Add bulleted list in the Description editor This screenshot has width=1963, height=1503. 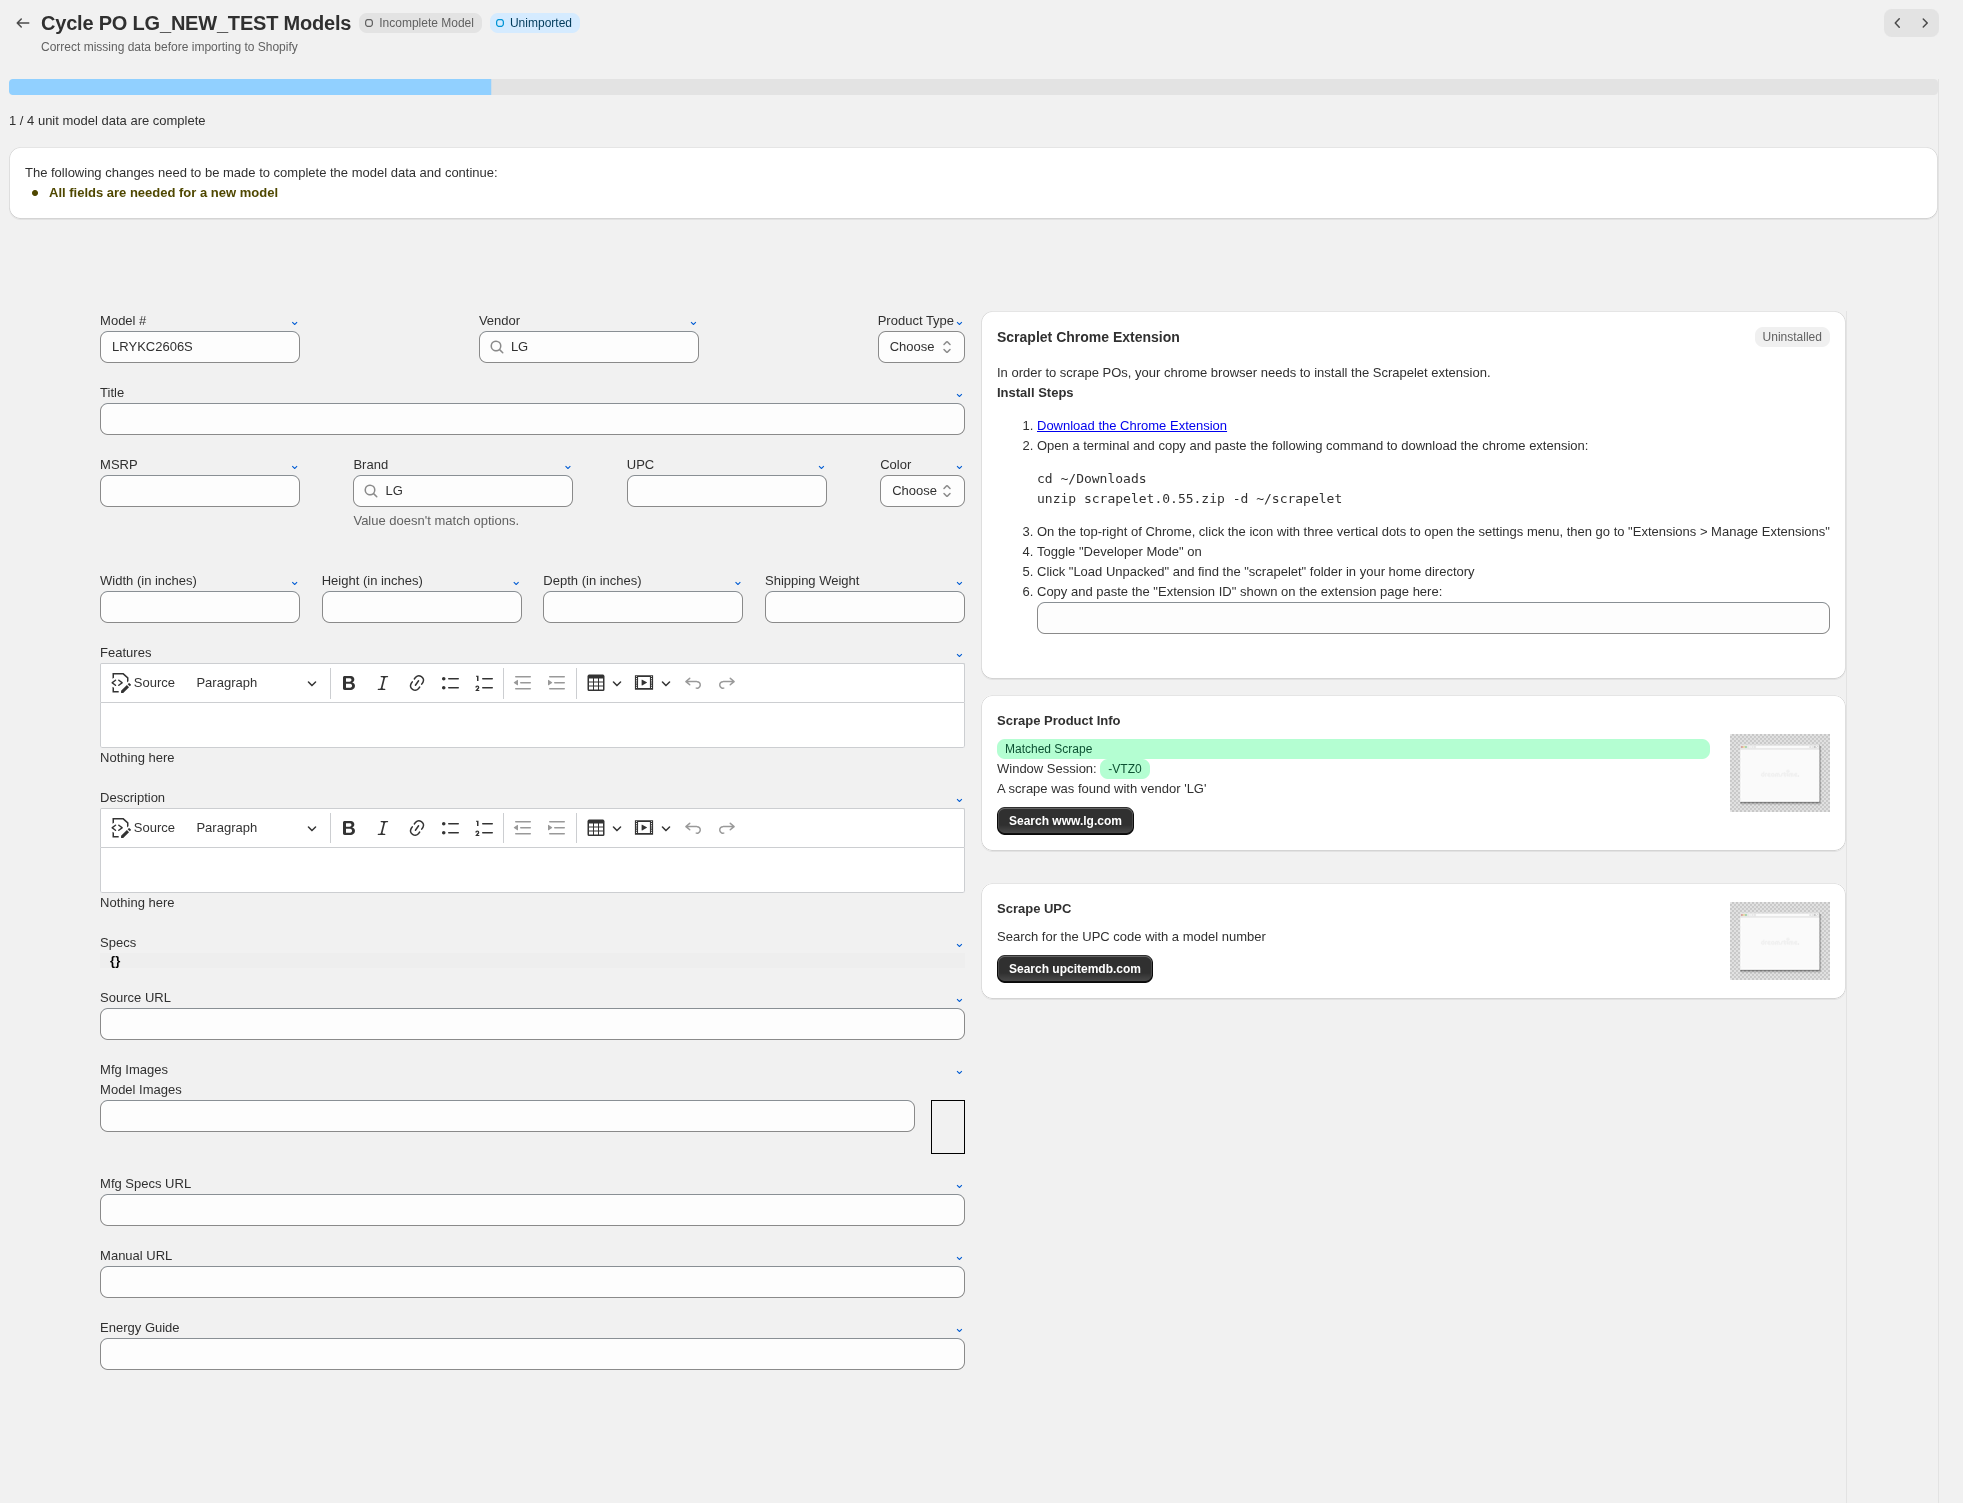450,828
